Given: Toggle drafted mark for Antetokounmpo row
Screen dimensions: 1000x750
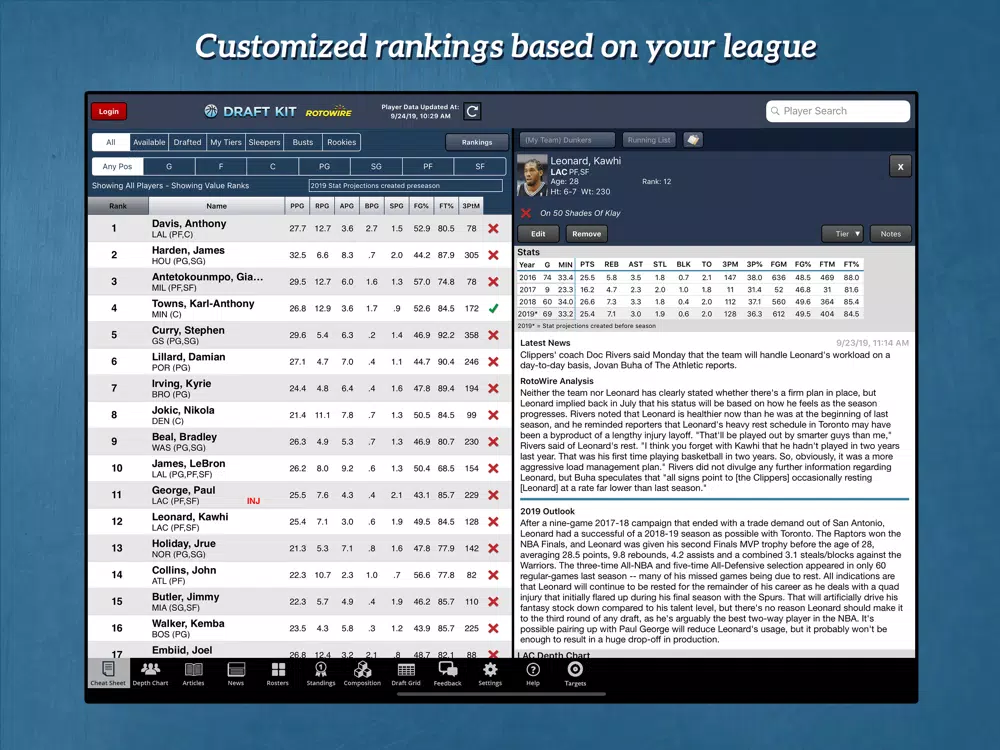Looking at the screenshot, I should [x=494, y=282].
